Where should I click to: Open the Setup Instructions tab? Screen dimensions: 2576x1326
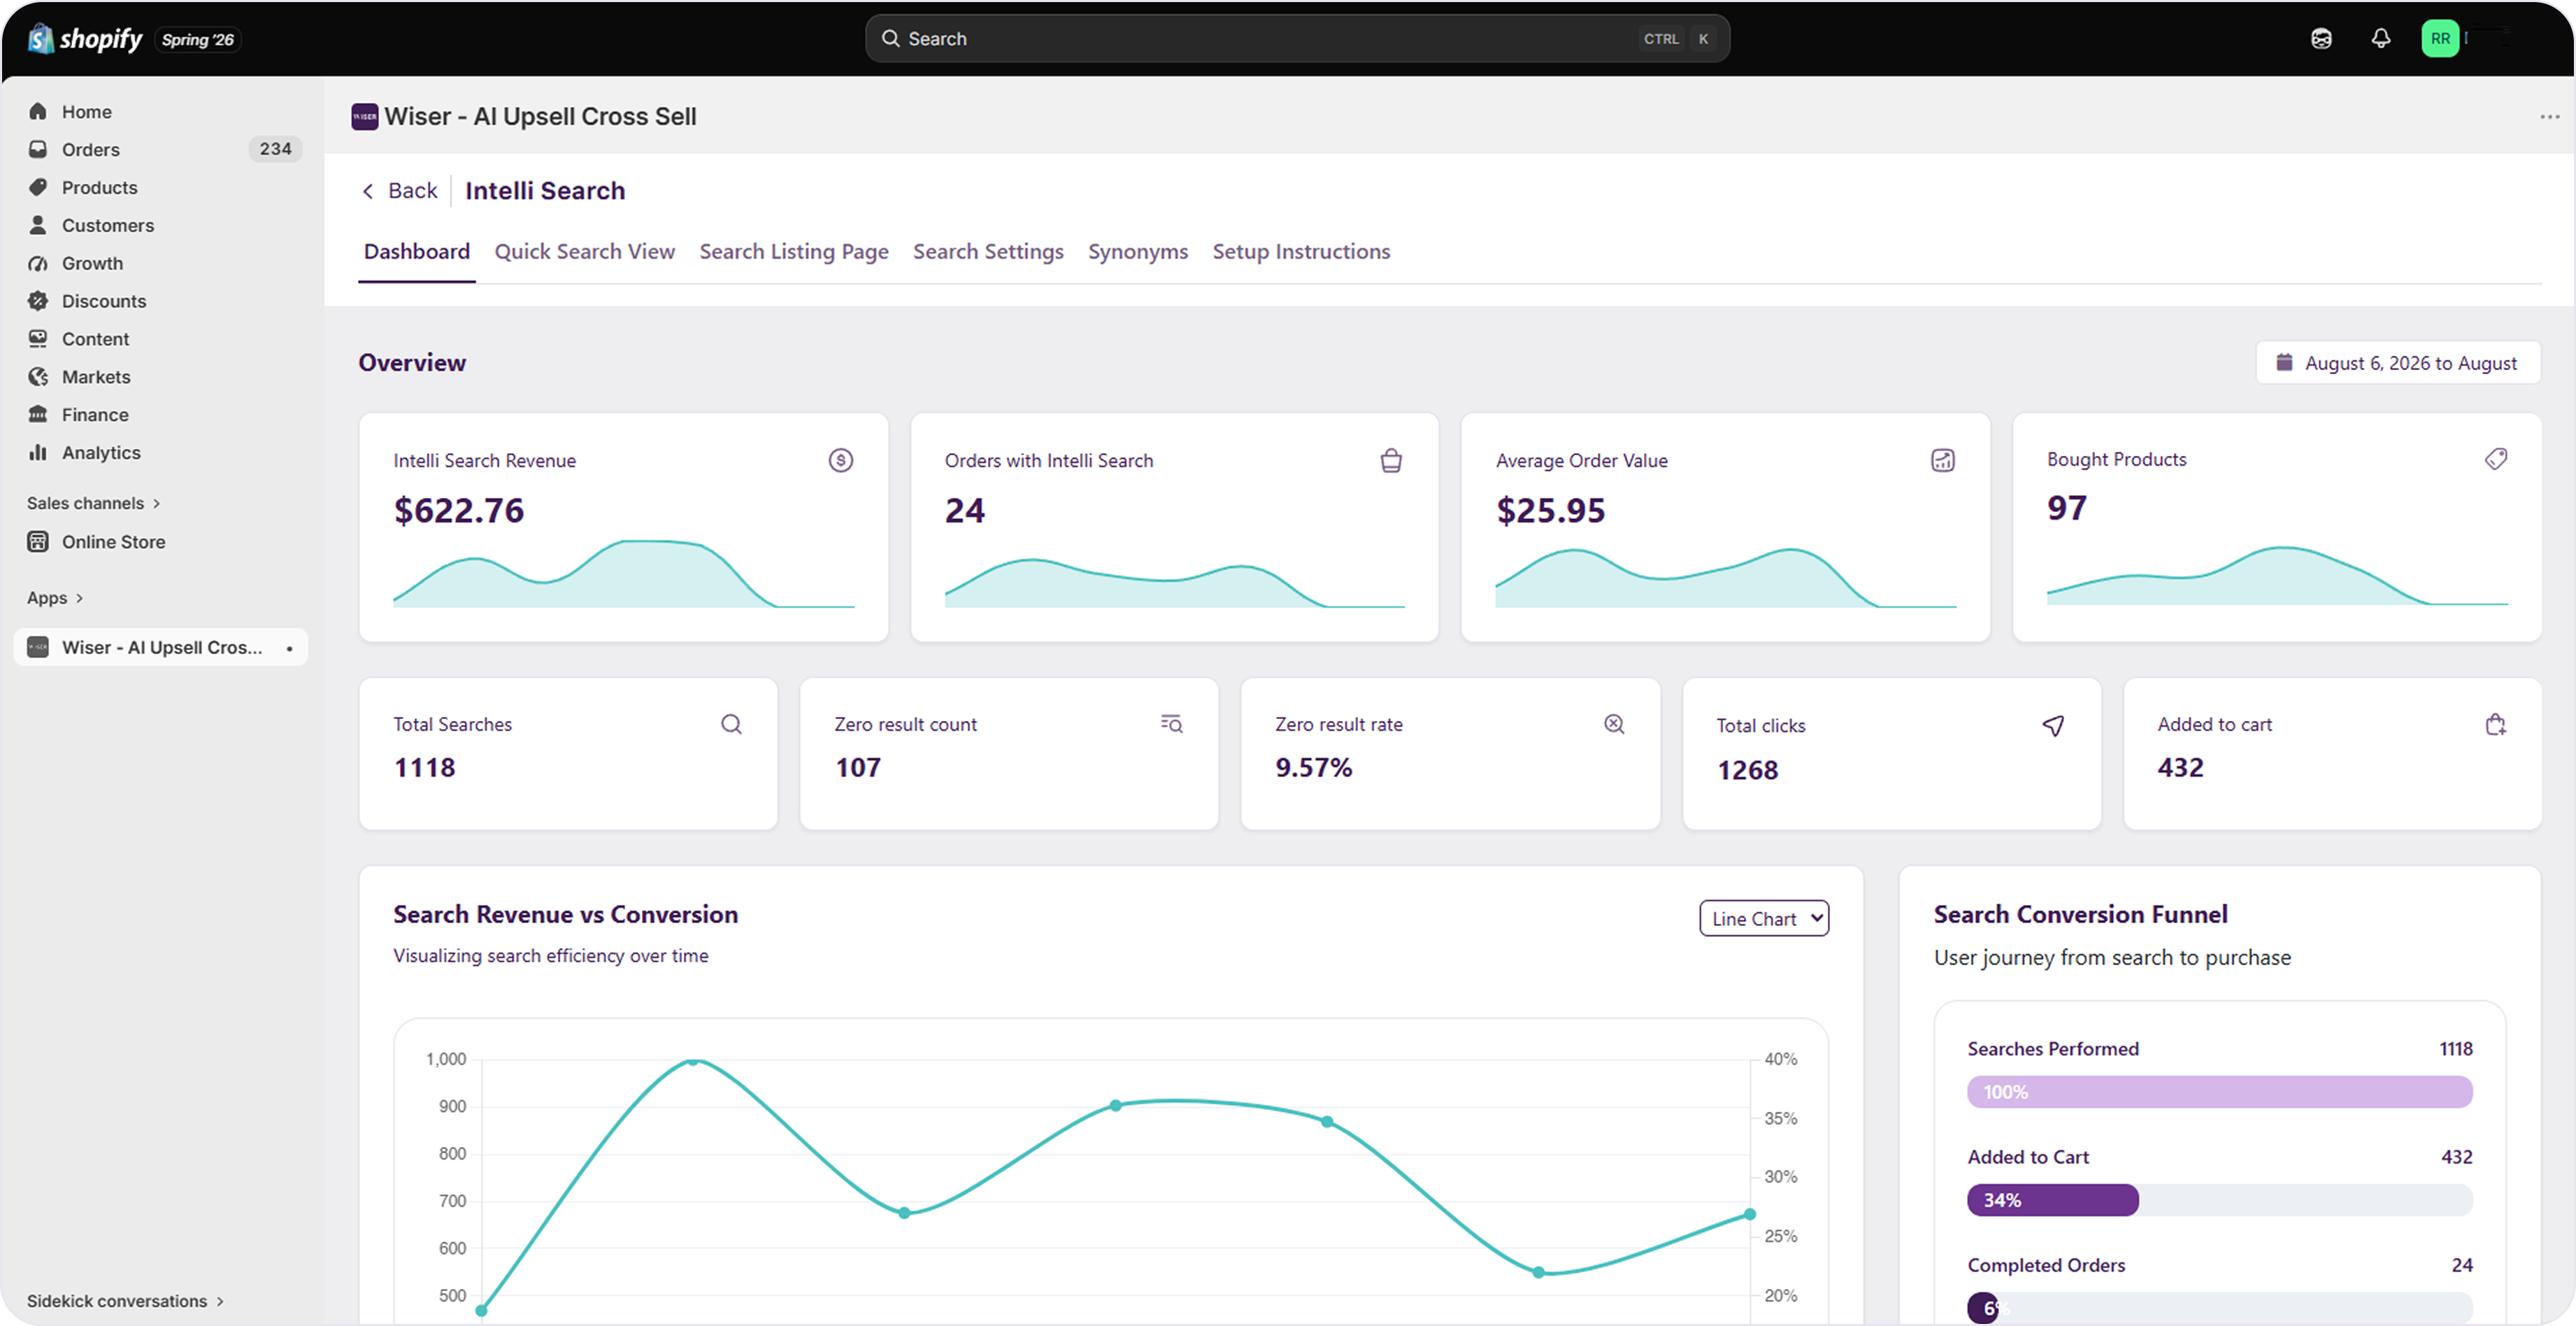pos(1301,252)
